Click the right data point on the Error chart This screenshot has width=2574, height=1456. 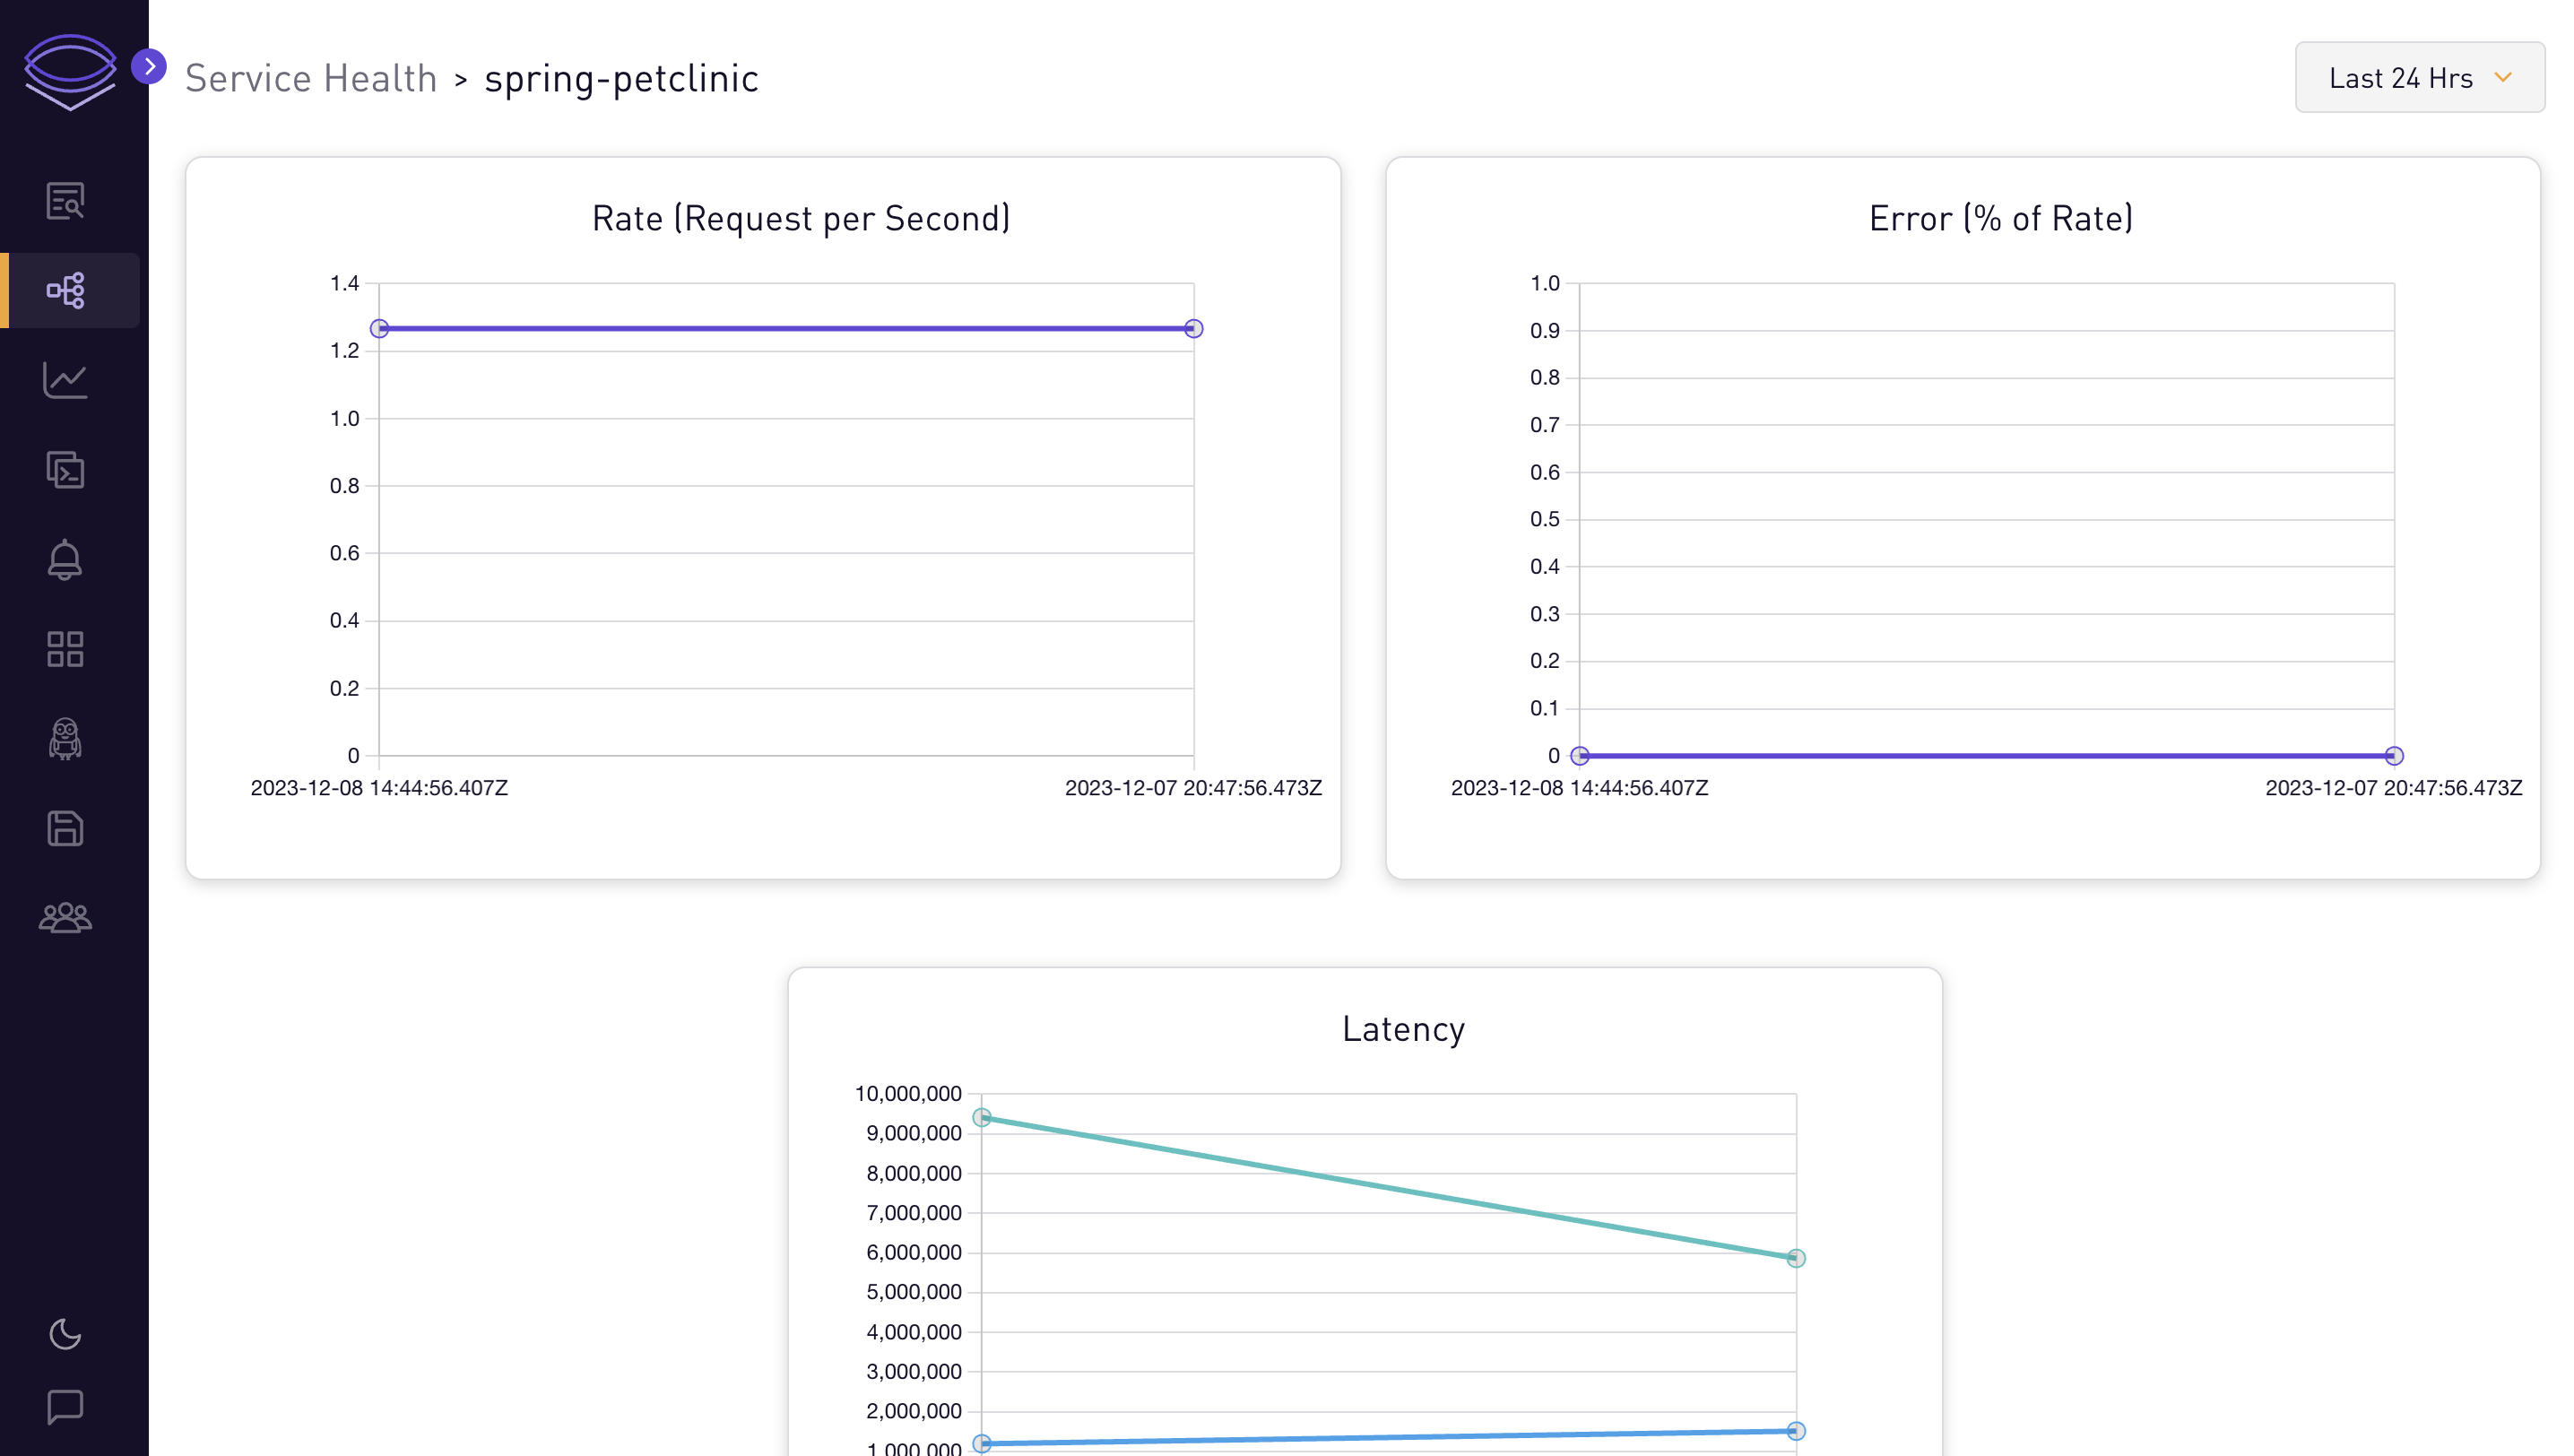(2393, 756)
